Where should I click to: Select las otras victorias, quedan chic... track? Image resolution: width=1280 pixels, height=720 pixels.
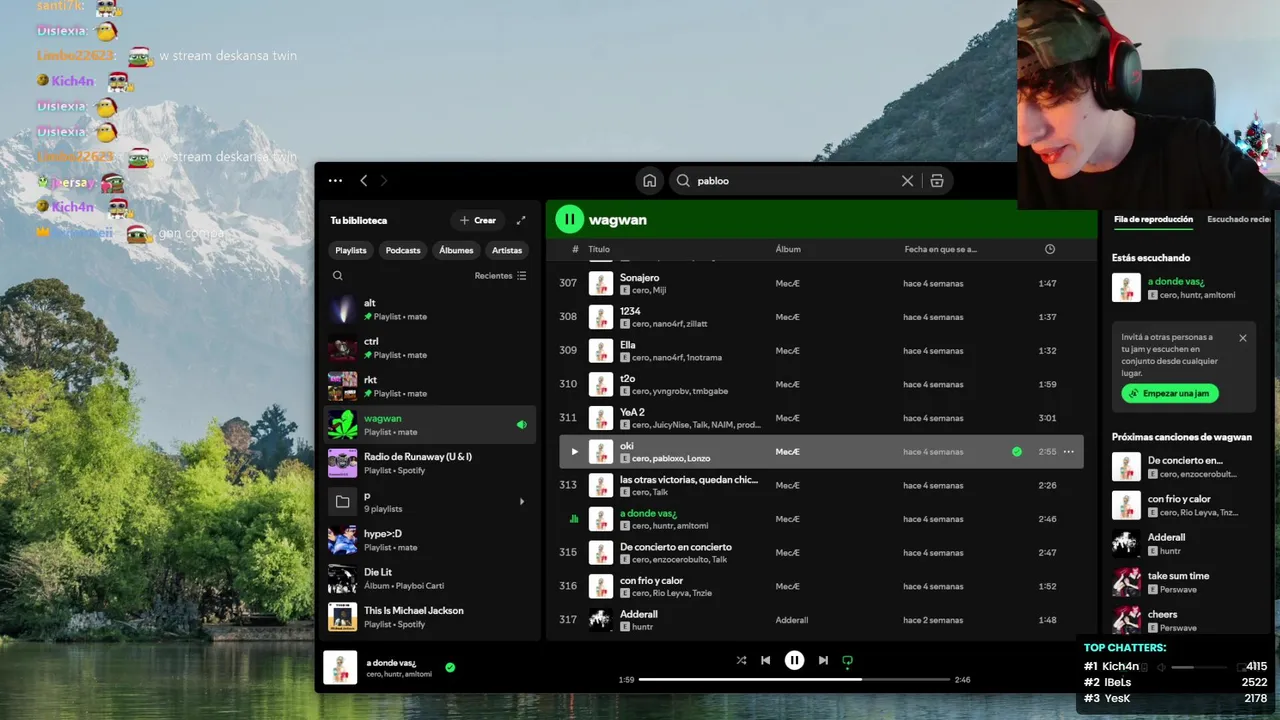(x=689, y=479)
